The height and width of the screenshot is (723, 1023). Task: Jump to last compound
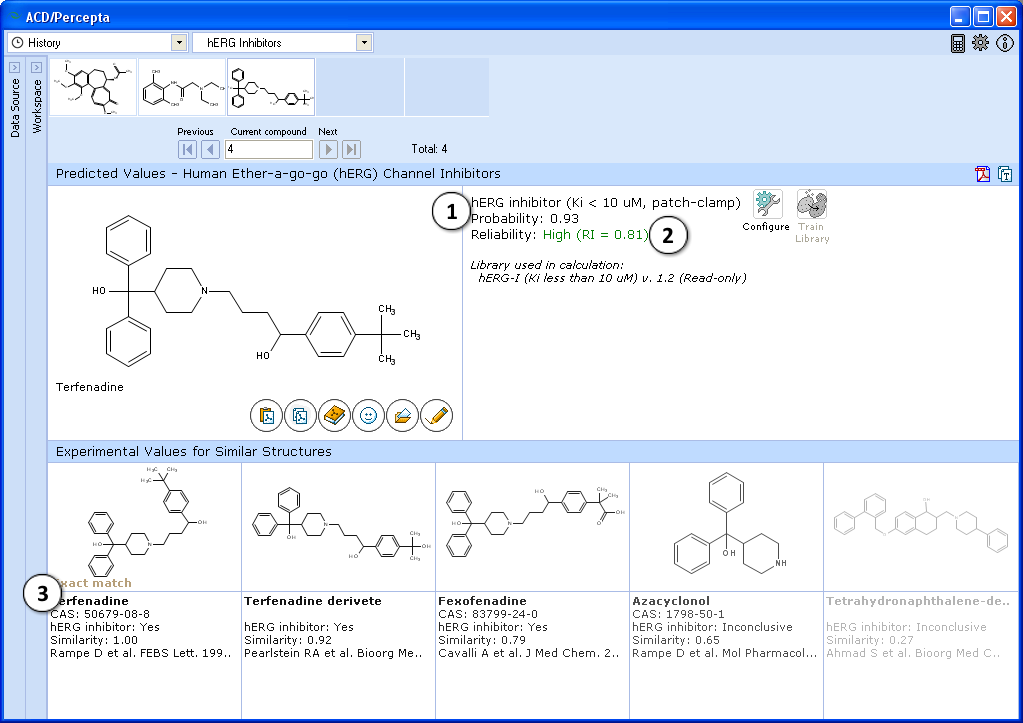pyautogui.click(x=351, y=149)
